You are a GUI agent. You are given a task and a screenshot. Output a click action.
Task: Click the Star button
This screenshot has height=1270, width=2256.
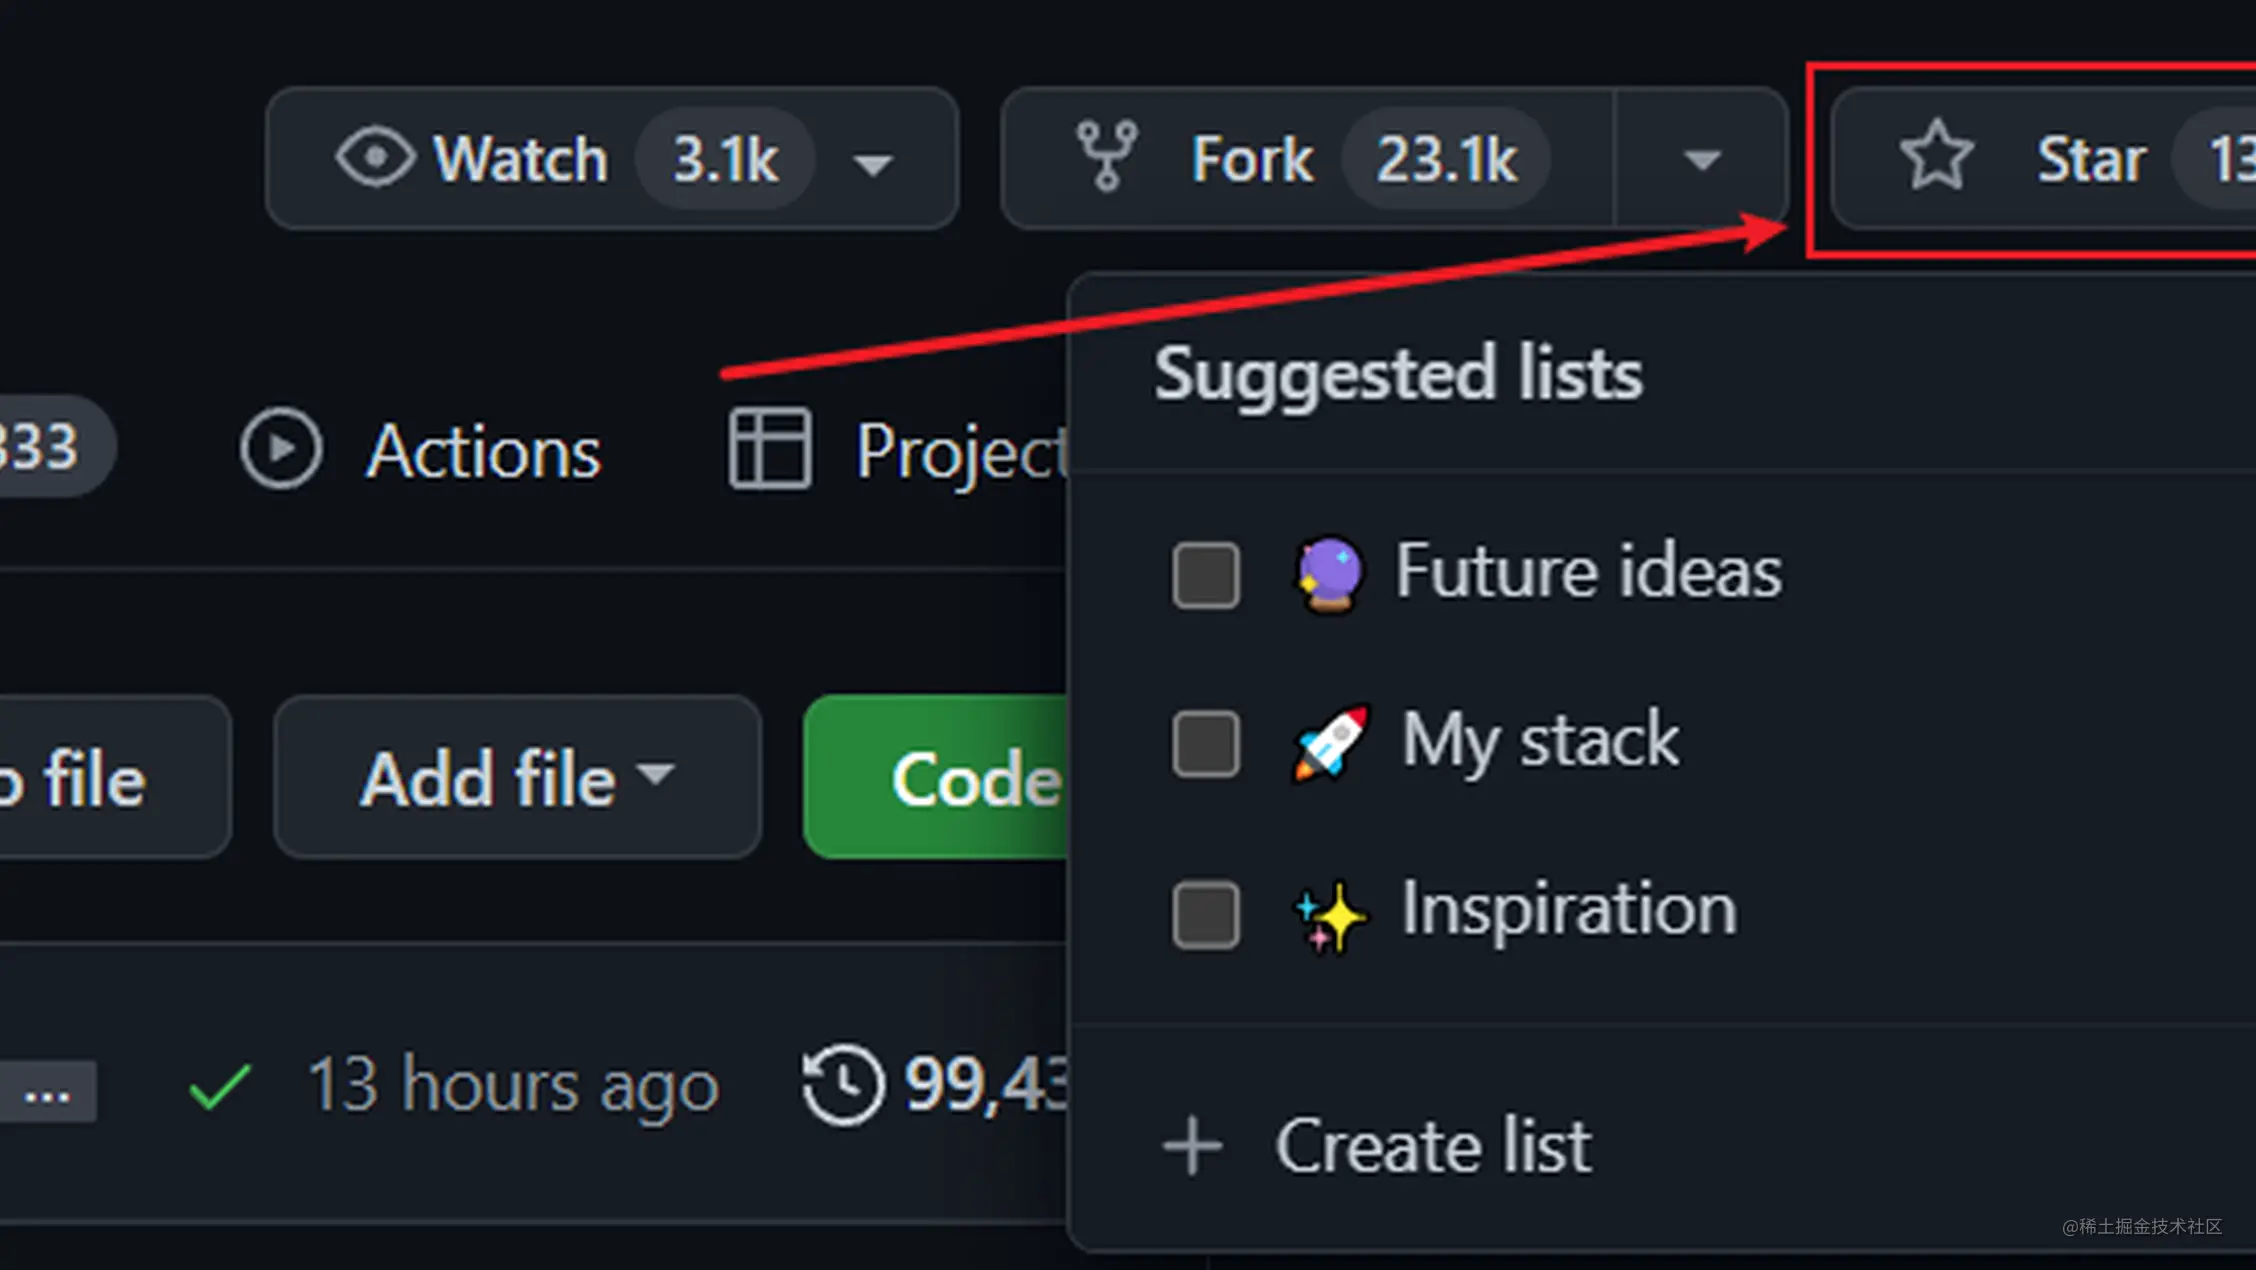click(2043, 158)
